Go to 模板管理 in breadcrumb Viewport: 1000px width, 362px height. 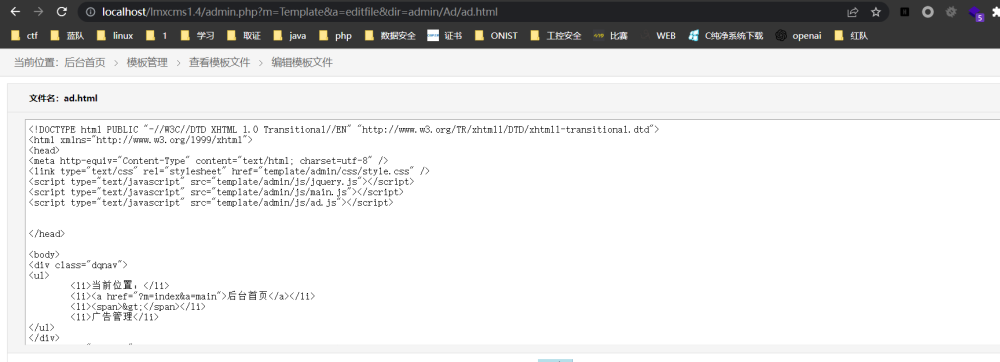[x=147, y=62]
